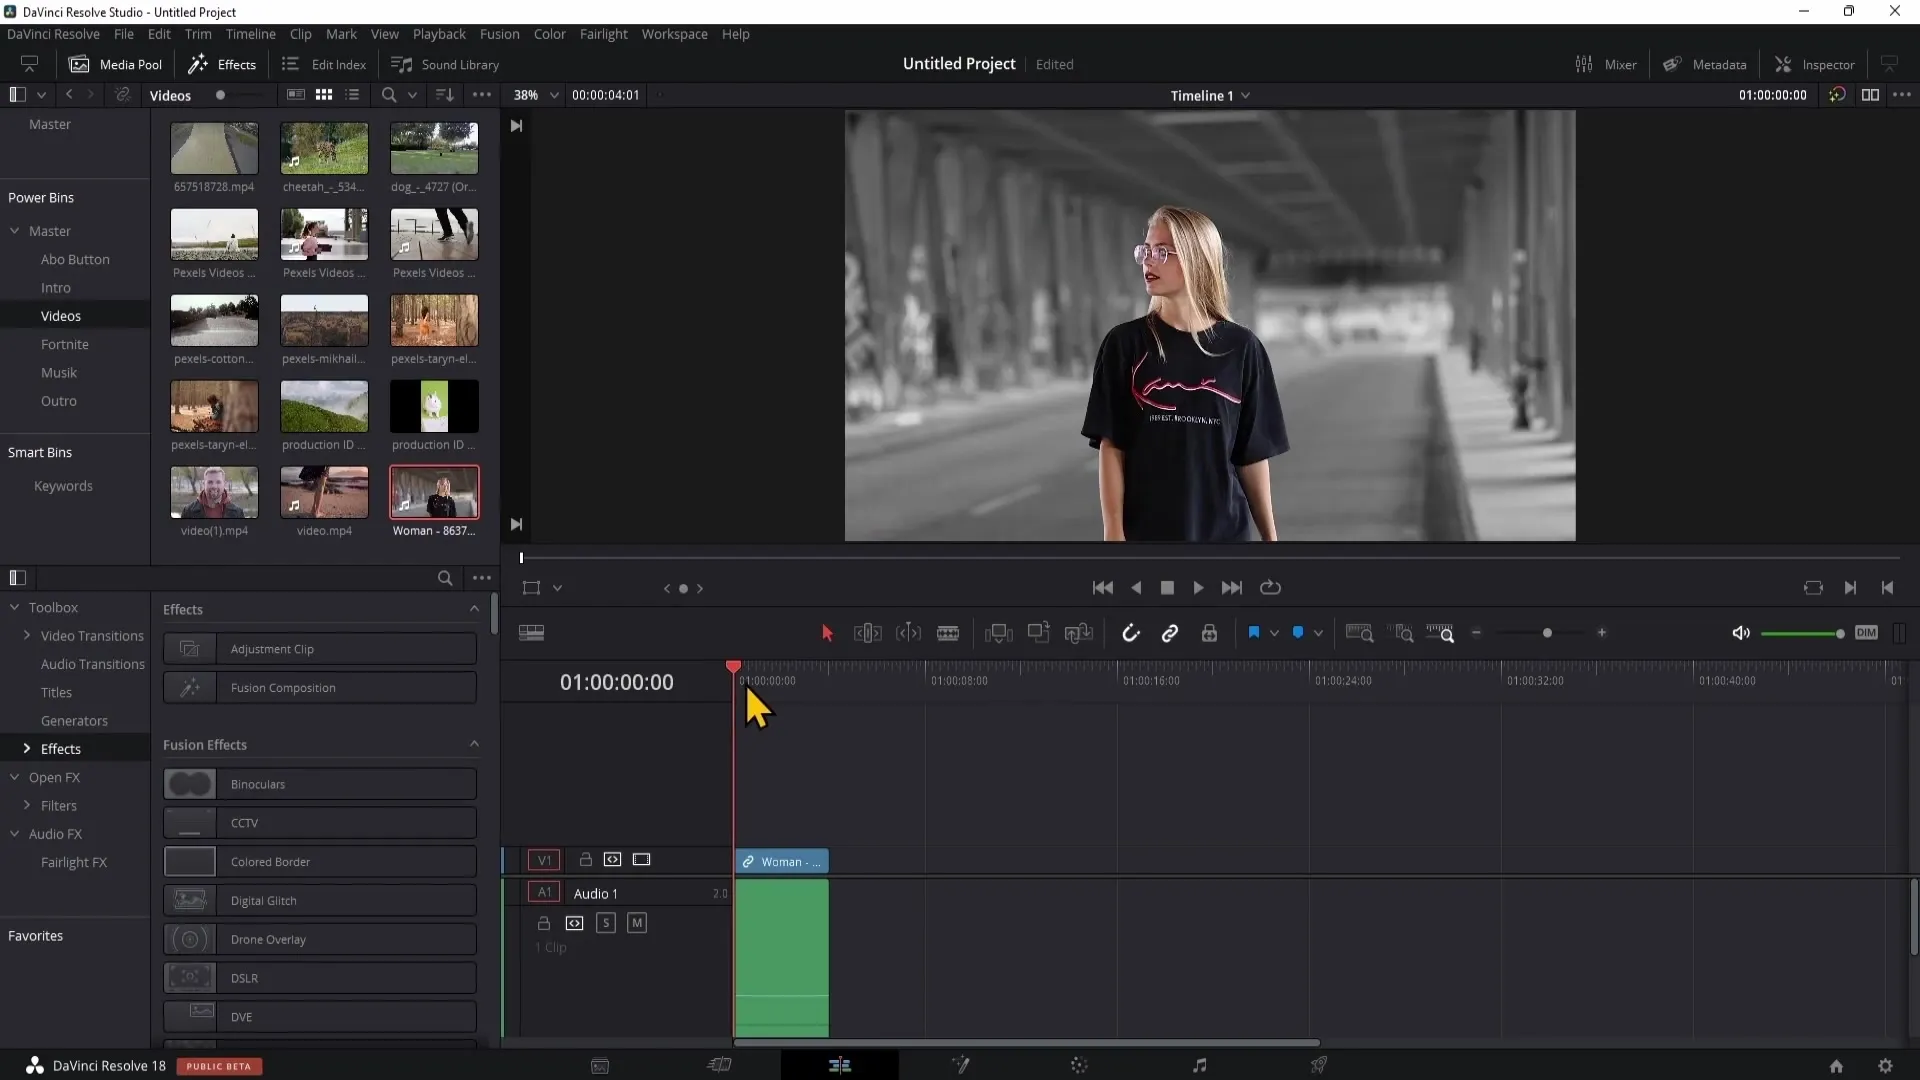Open Project Settings gear icon
Image resolution: width=1920 pixels, height=1080 pixels.
[1885, 1066]
